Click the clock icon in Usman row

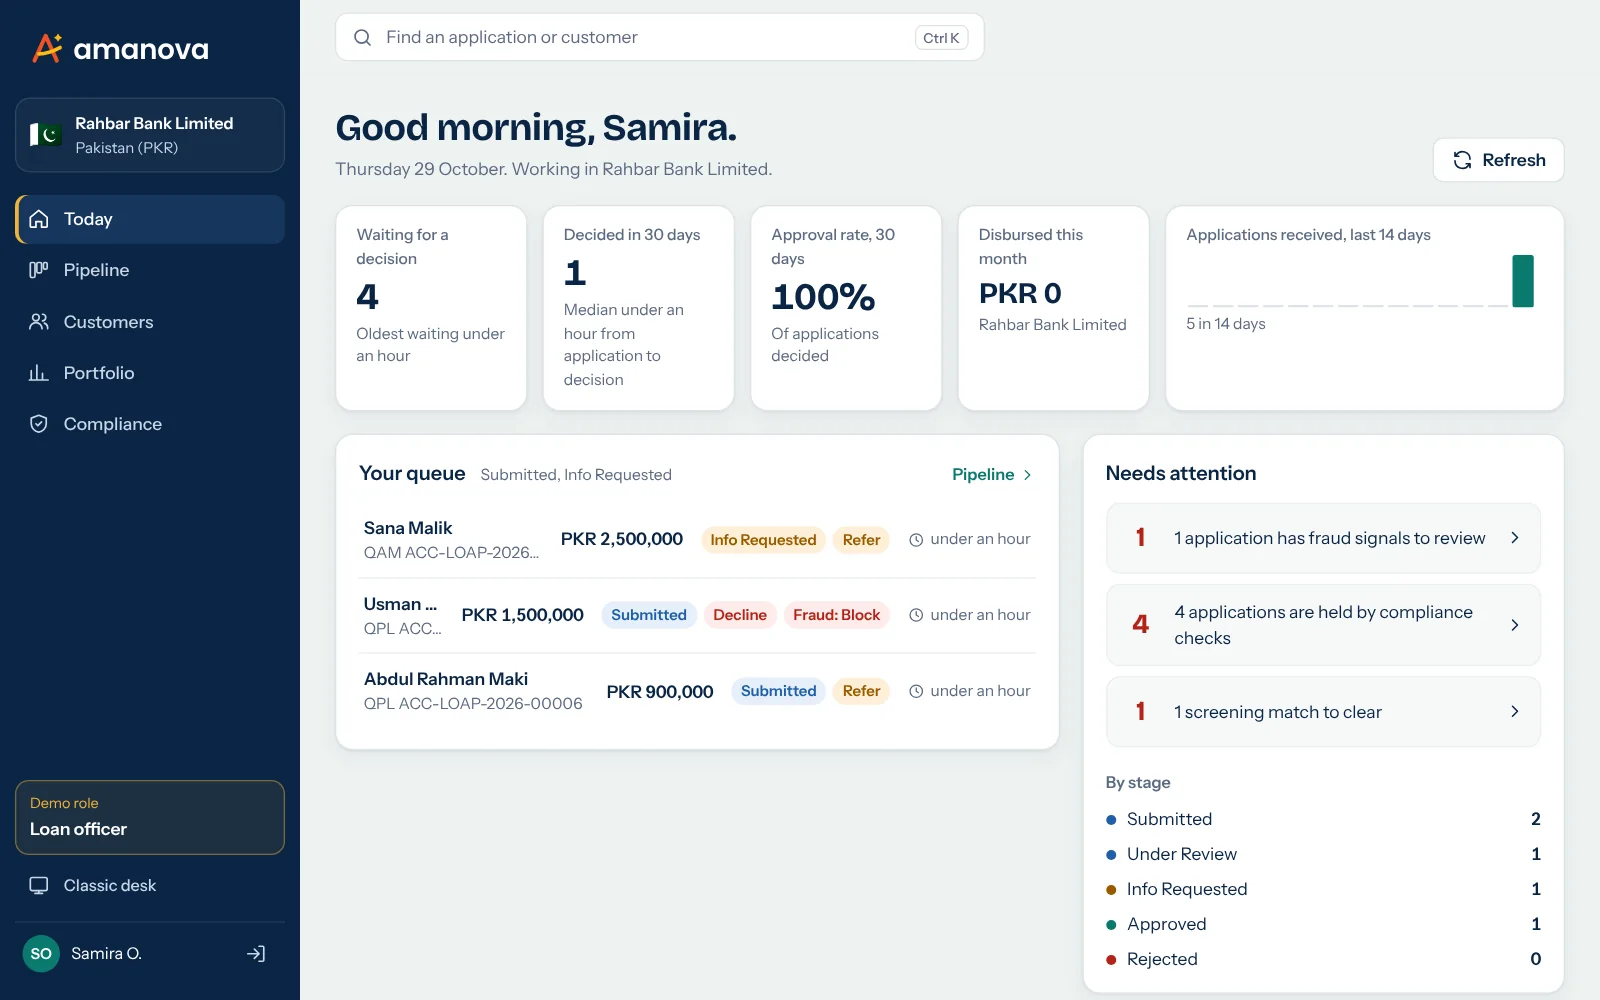pyautogui.click(x=916, y=615)
